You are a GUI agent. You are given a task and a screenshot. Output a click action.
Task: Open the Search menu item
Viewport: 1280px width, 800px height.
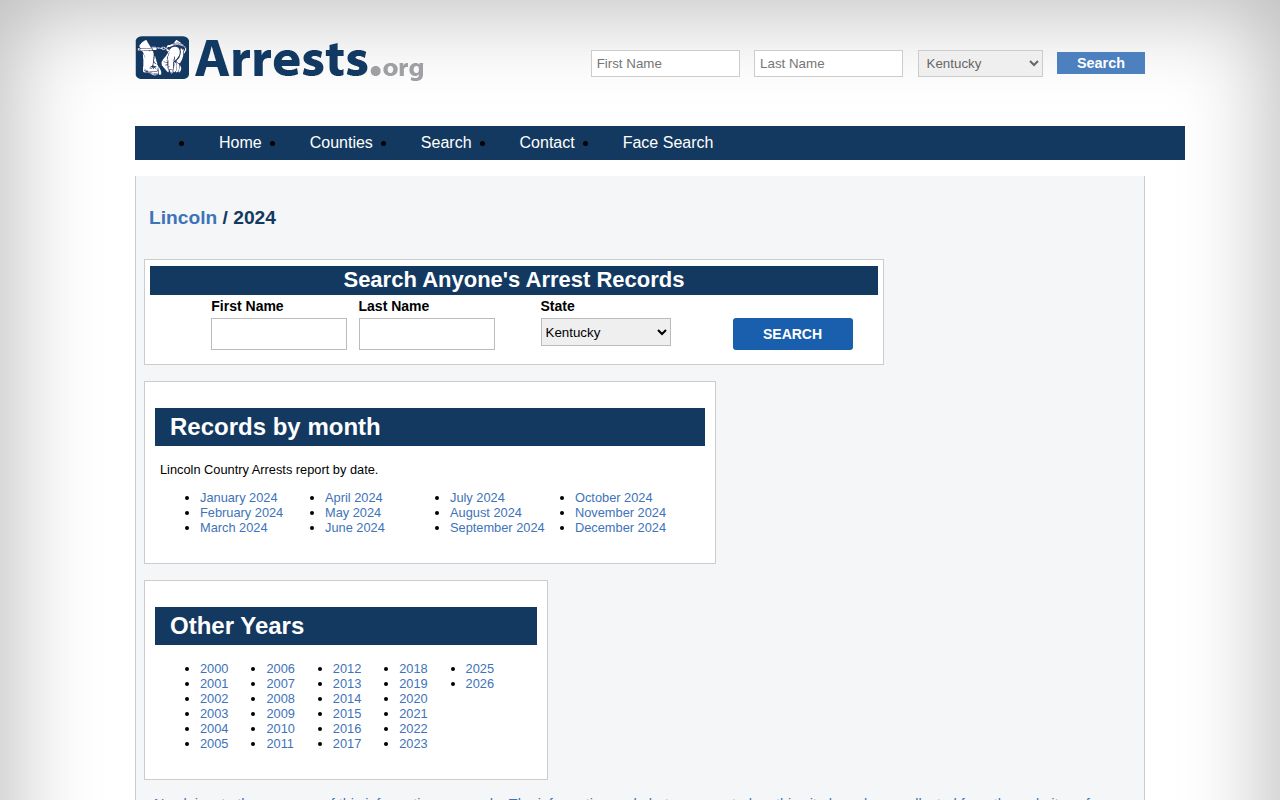point(446,142)
